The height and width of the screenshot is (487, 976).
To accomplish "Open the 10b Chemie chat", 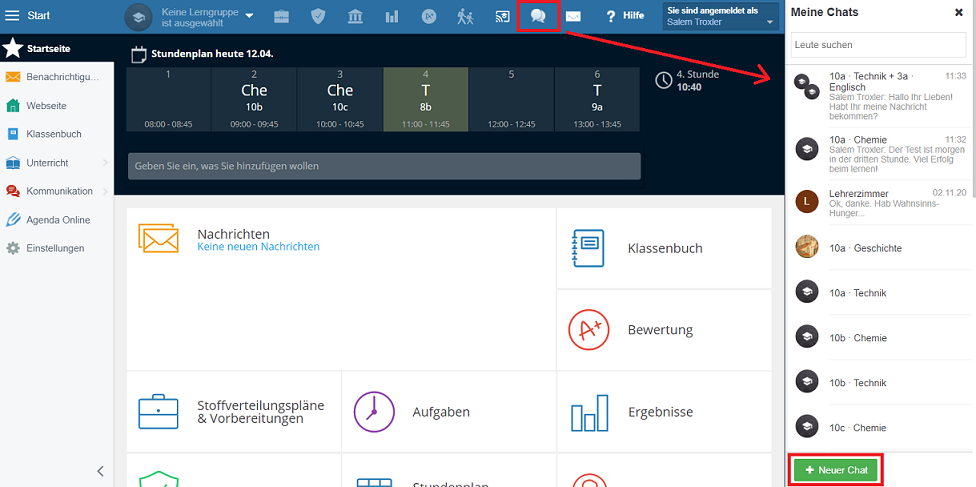I will click(880, 338).
